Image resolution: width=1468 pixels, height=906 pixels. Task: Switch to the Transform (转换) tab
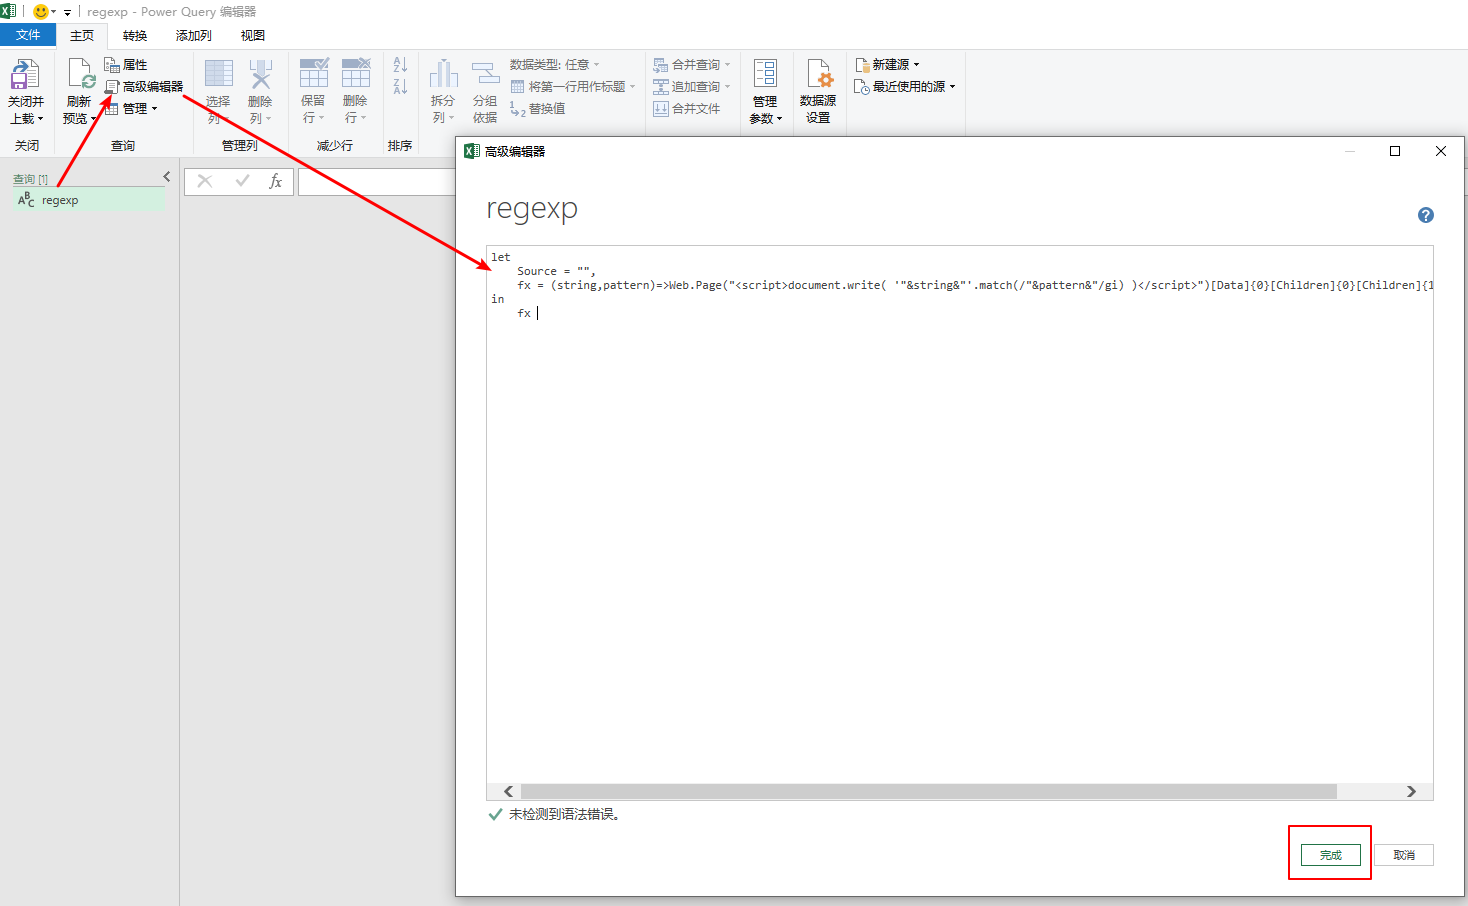(x=135, y=36)
